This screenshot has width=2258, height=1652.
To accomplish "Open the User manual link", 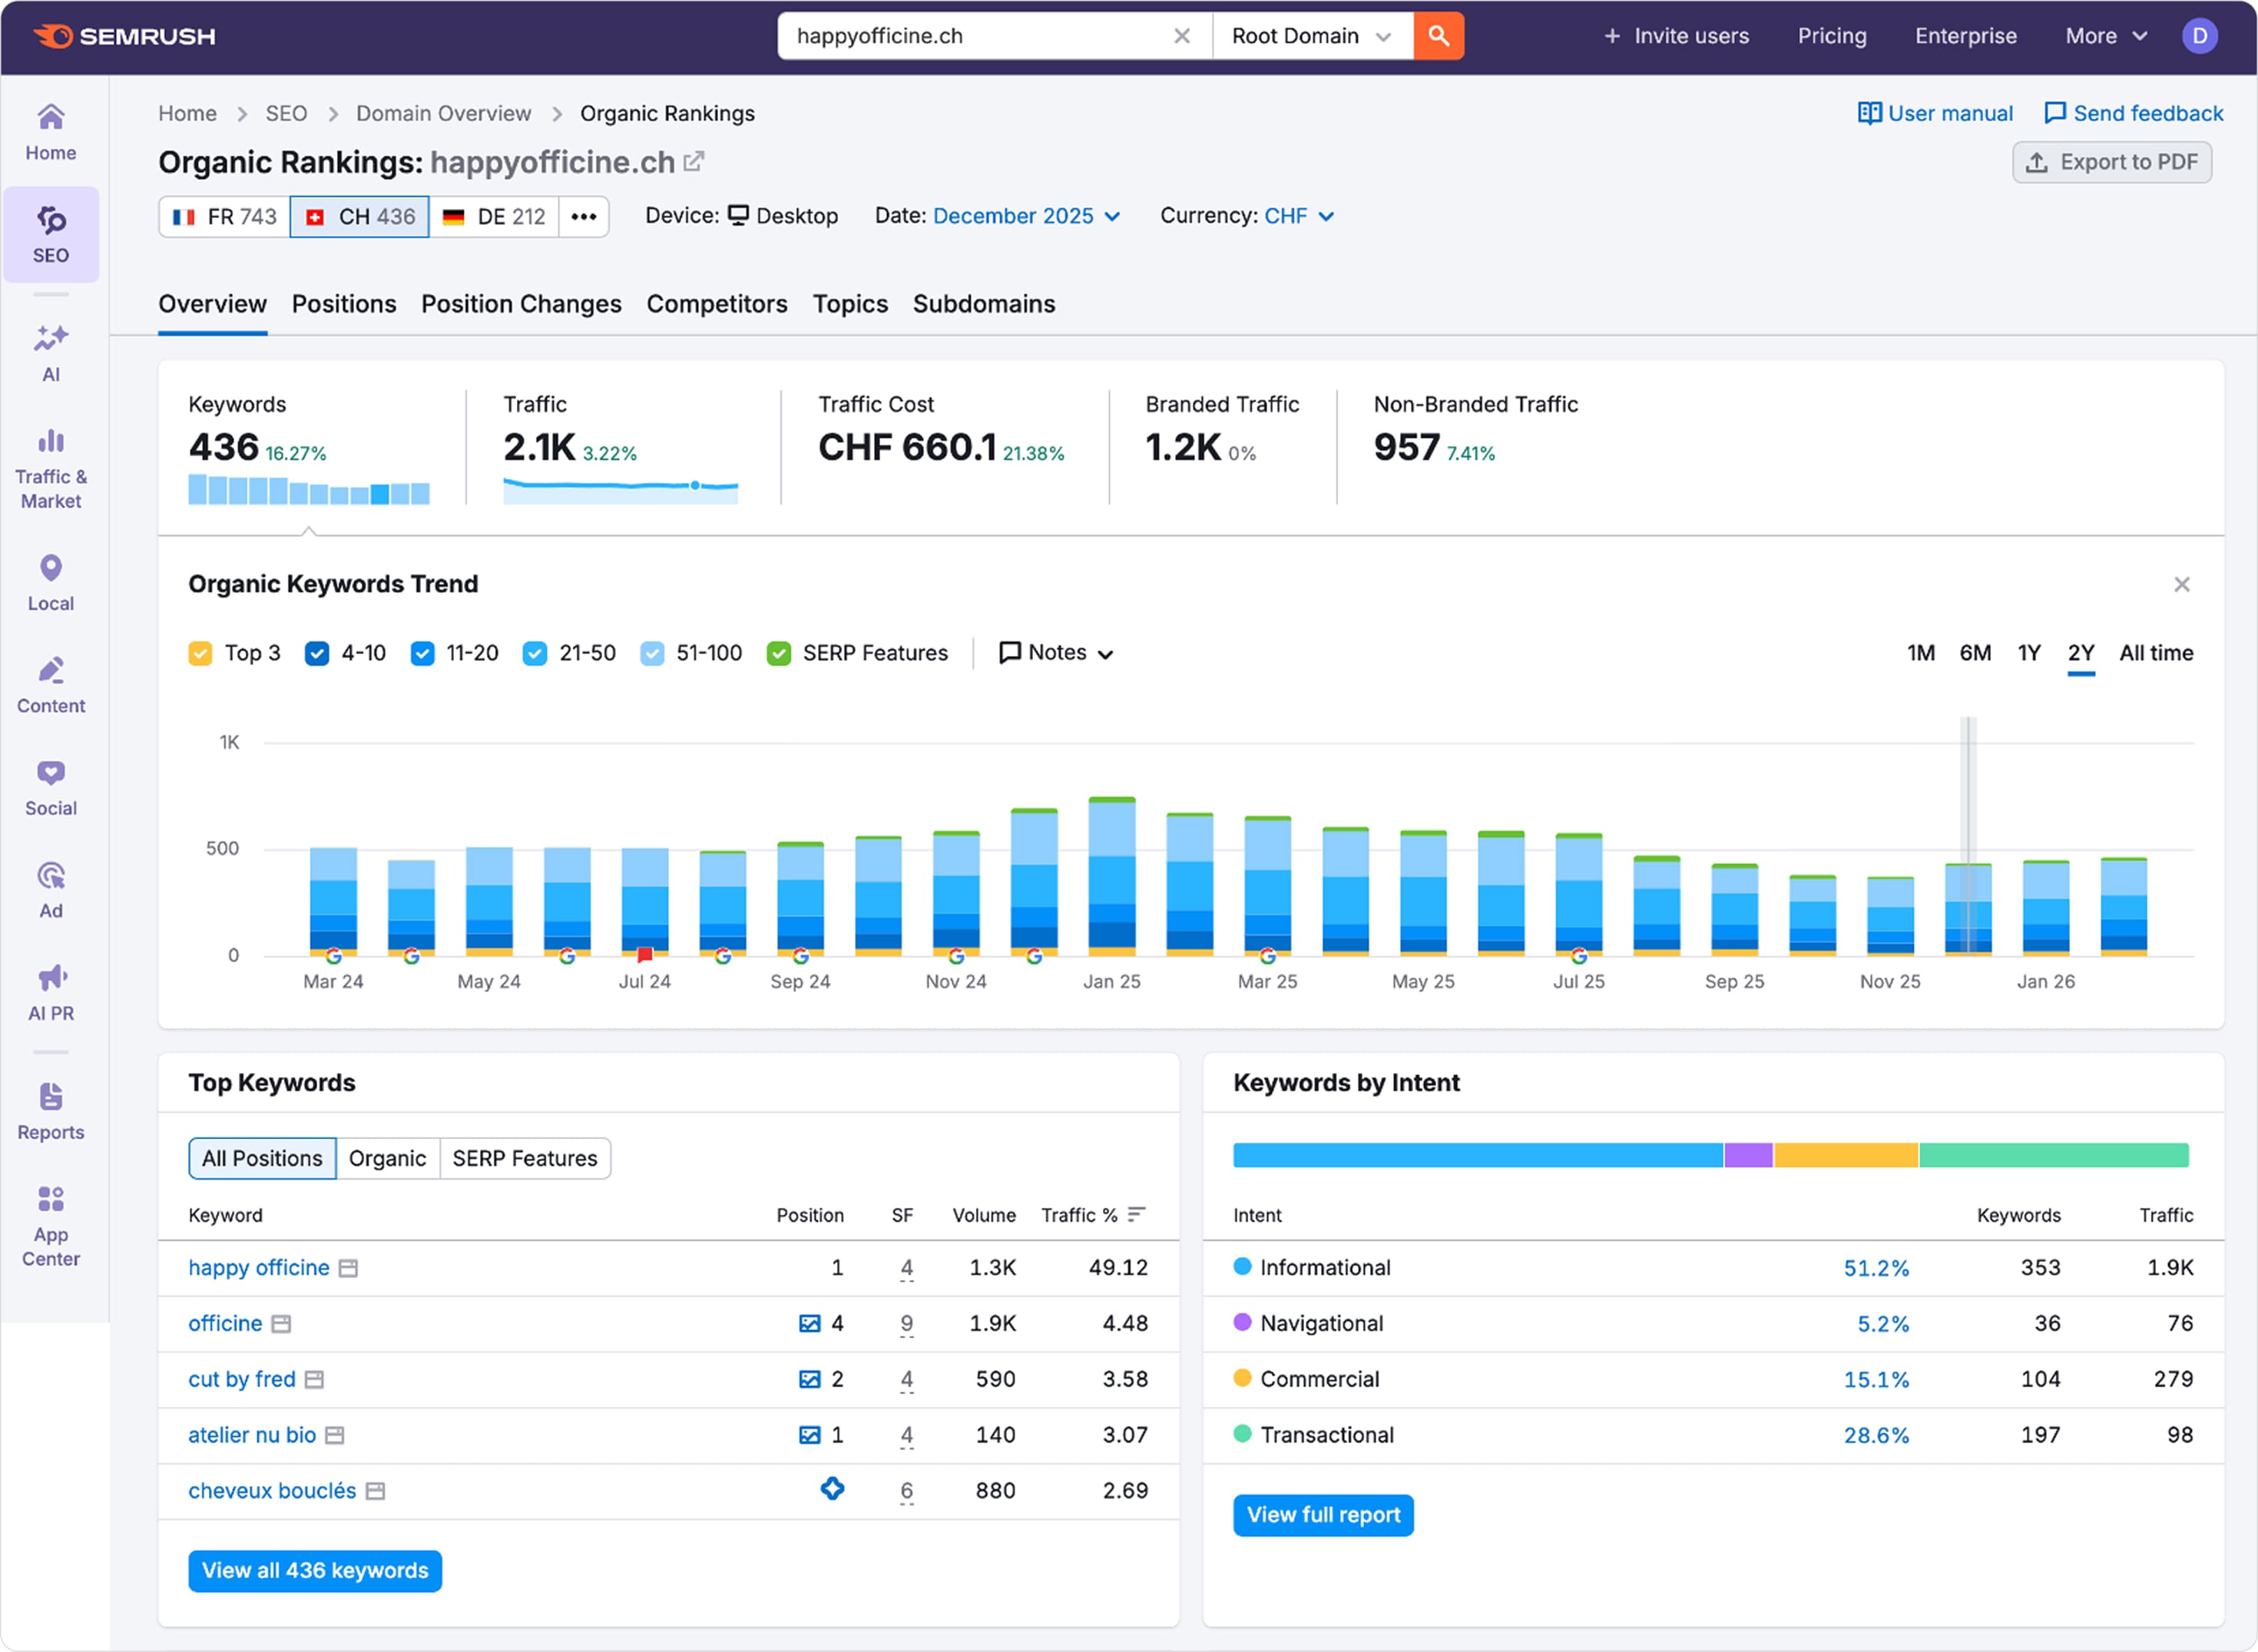I will tap(1935, 113).
